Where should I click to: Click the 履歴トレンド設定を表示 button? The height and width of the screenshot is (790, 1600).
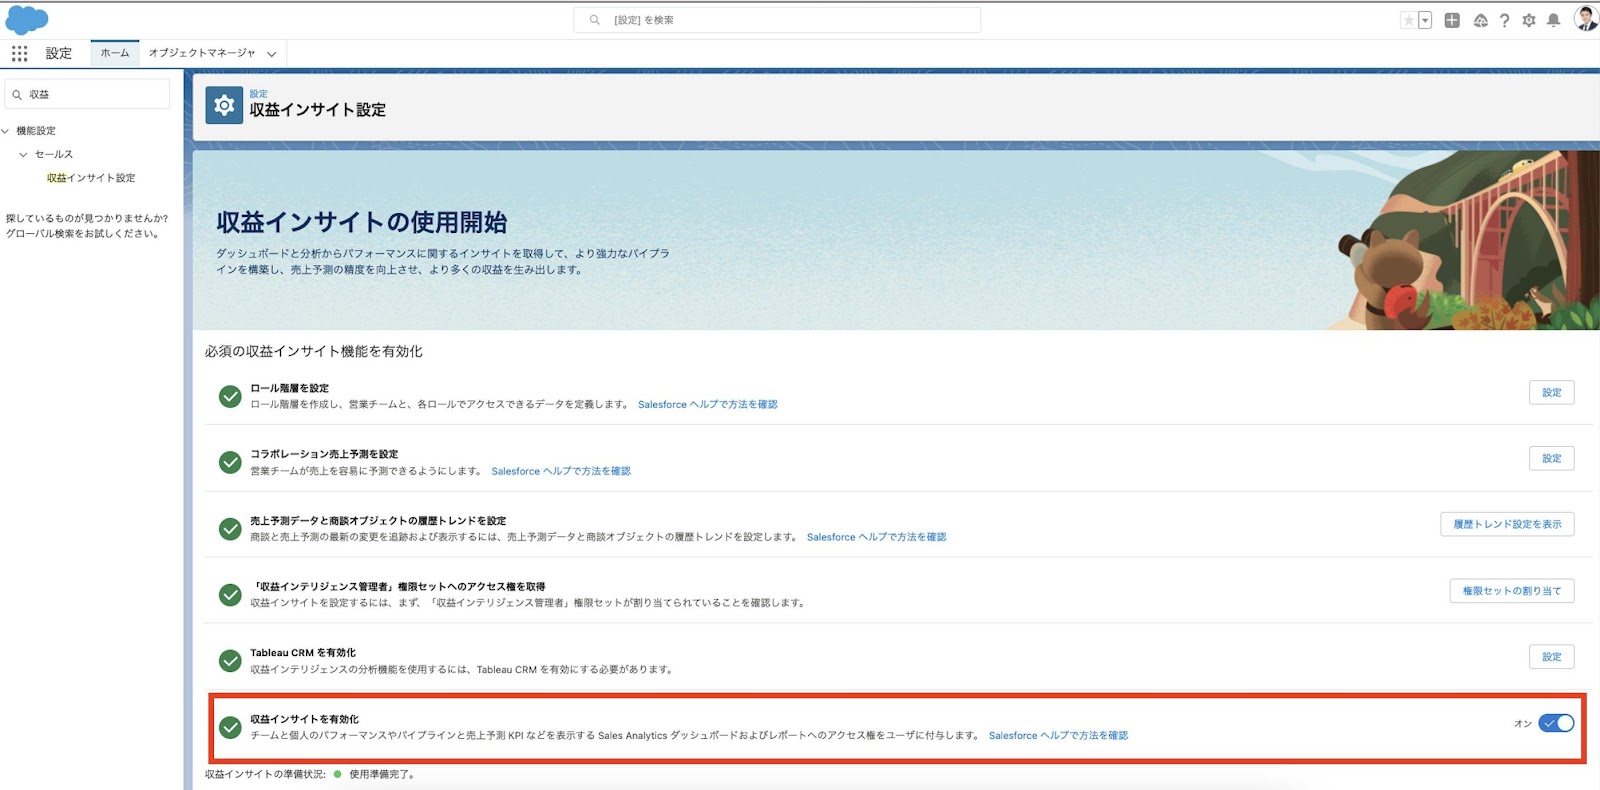1507,524
